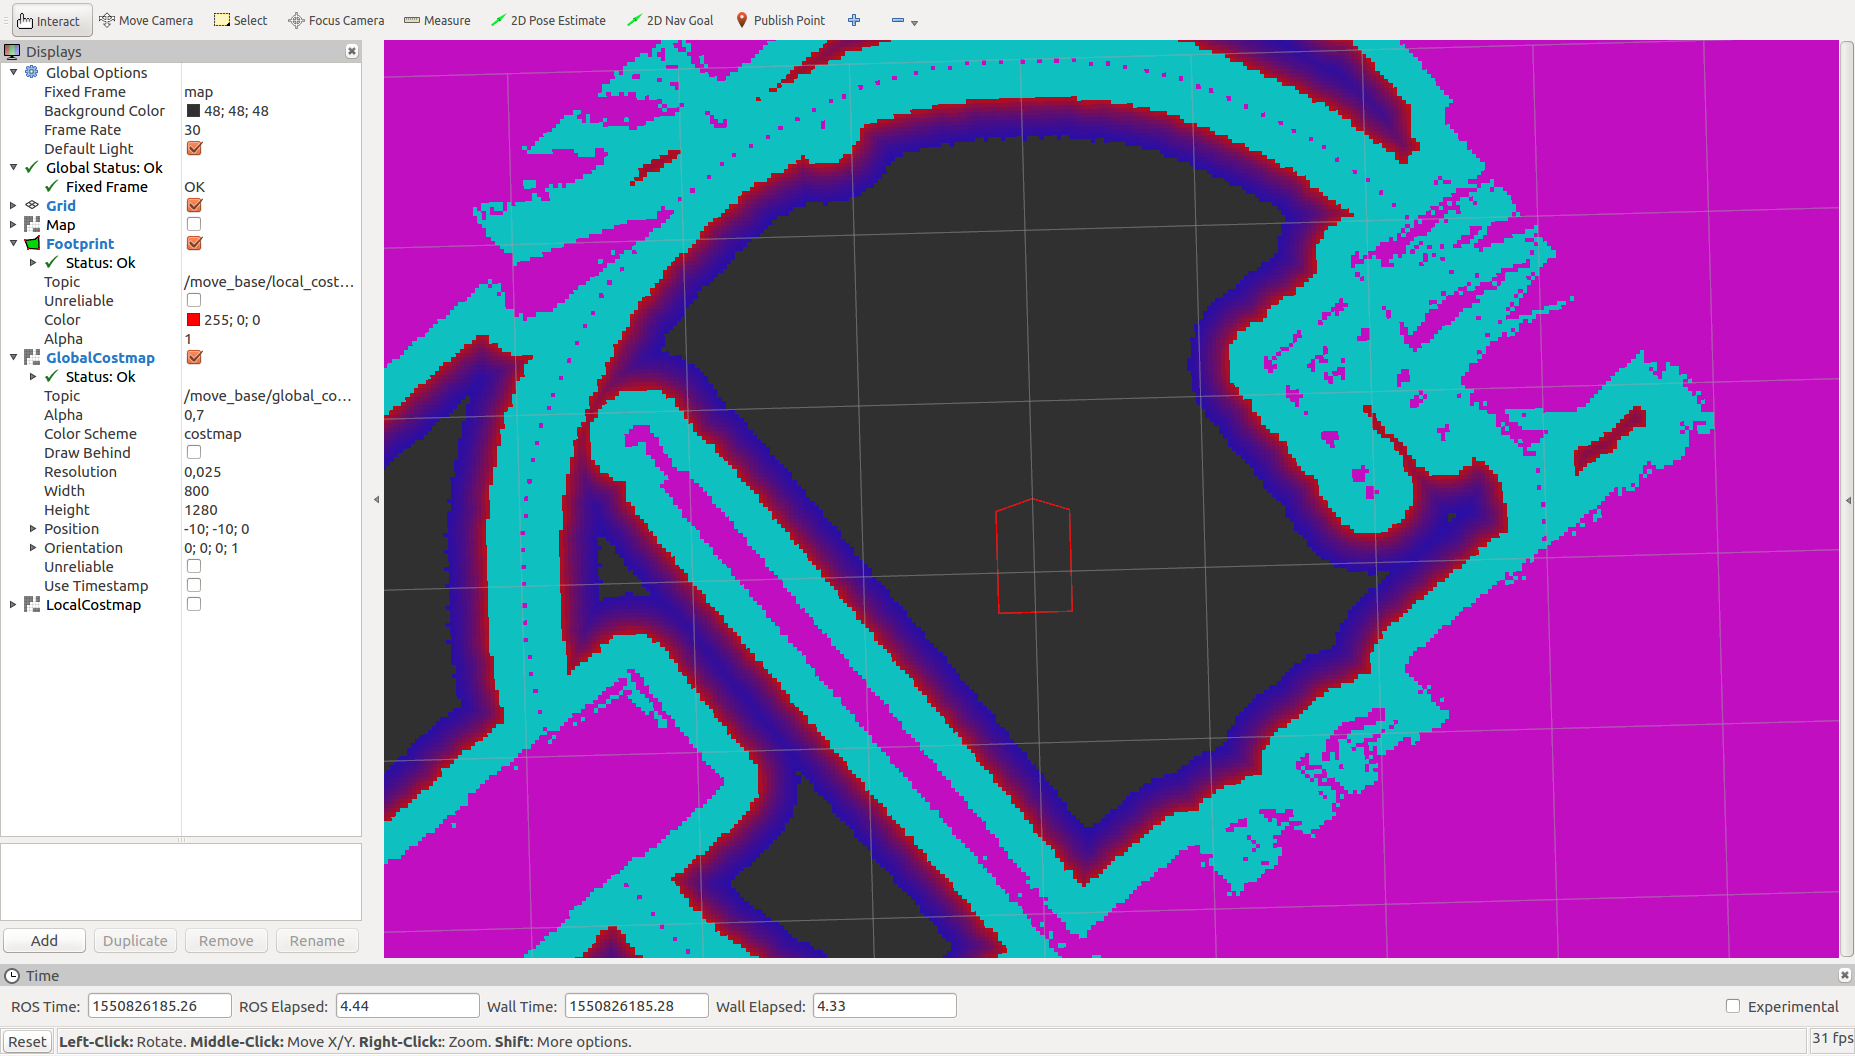Image resolution: width=1855 pixels, height=1056 pixels.
Task: Click the GlobalCostmap Alpha value 0,7
Action: pos(194,414)
